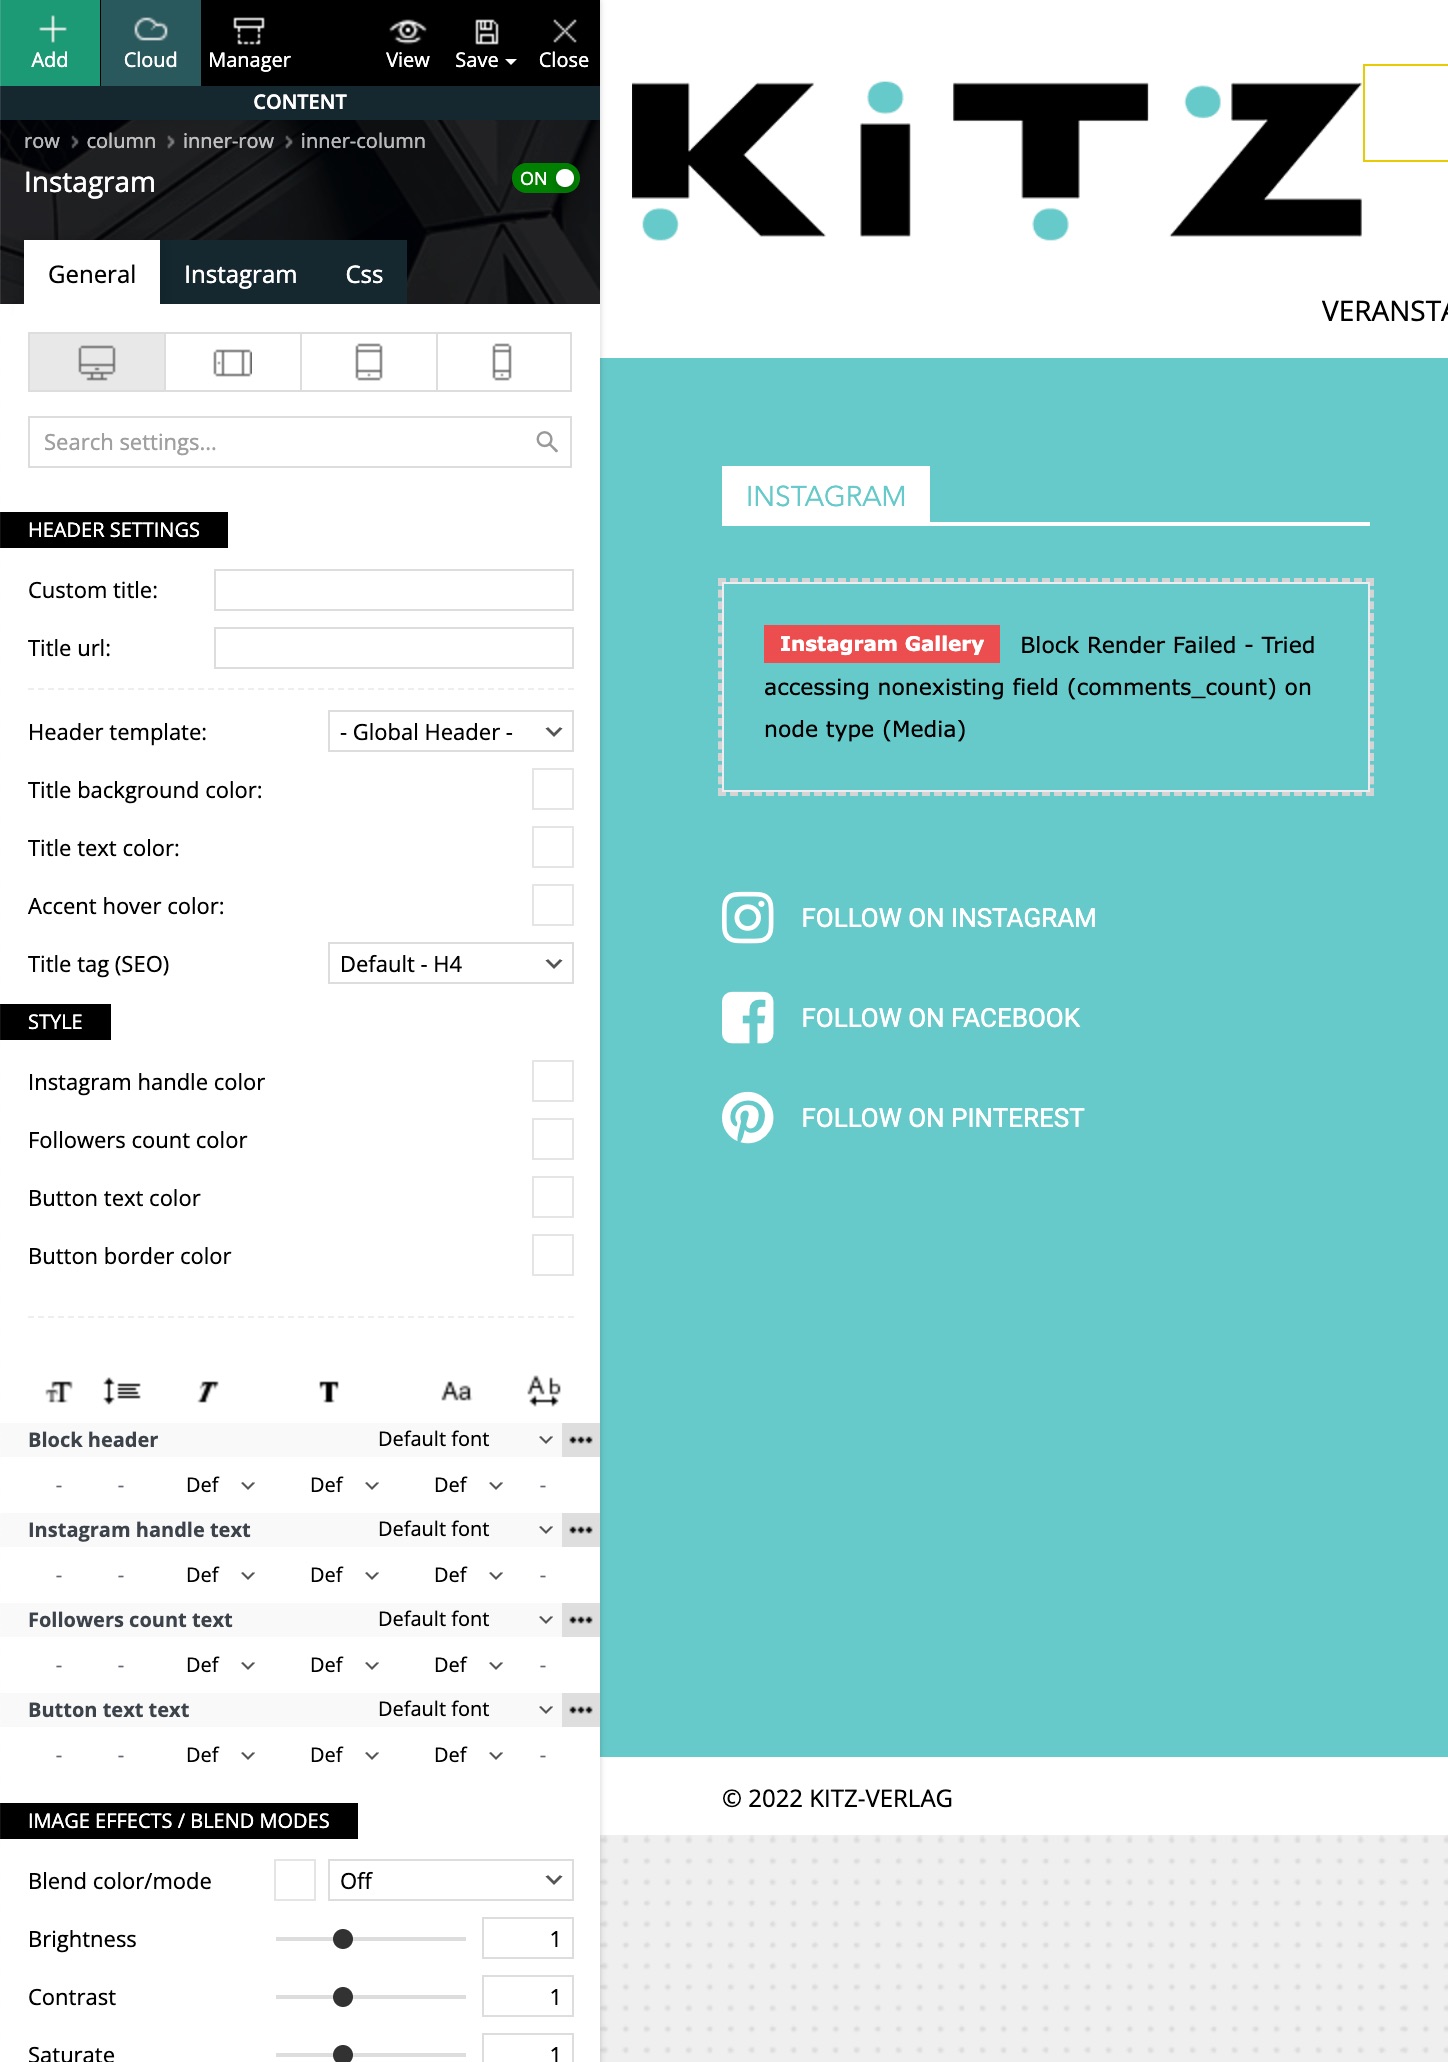
Task: Click the Instagram logo icon
Action: click(748, 917)
